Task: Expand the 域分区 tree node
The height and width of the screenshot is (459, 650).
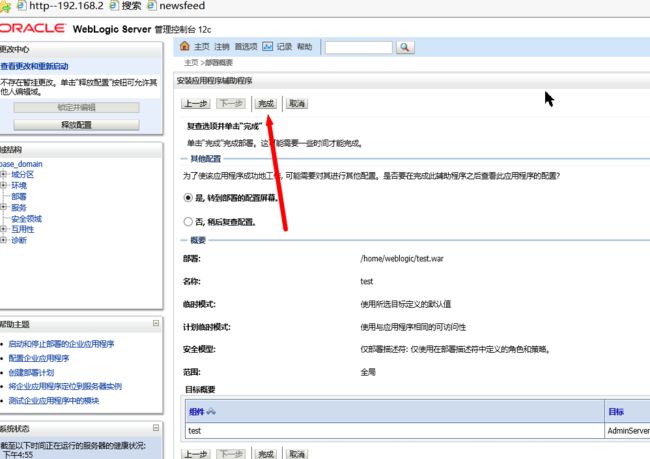Action: [3, 175]
